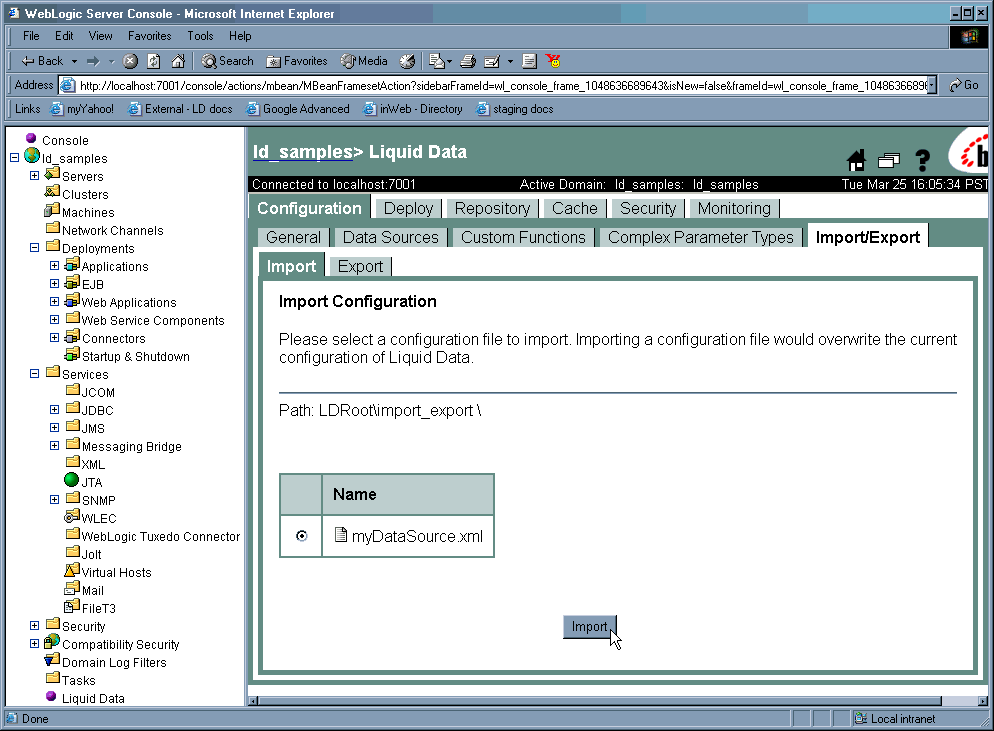
Task: Open Favorites in the toolbar
Action: (x=297, y=61)
